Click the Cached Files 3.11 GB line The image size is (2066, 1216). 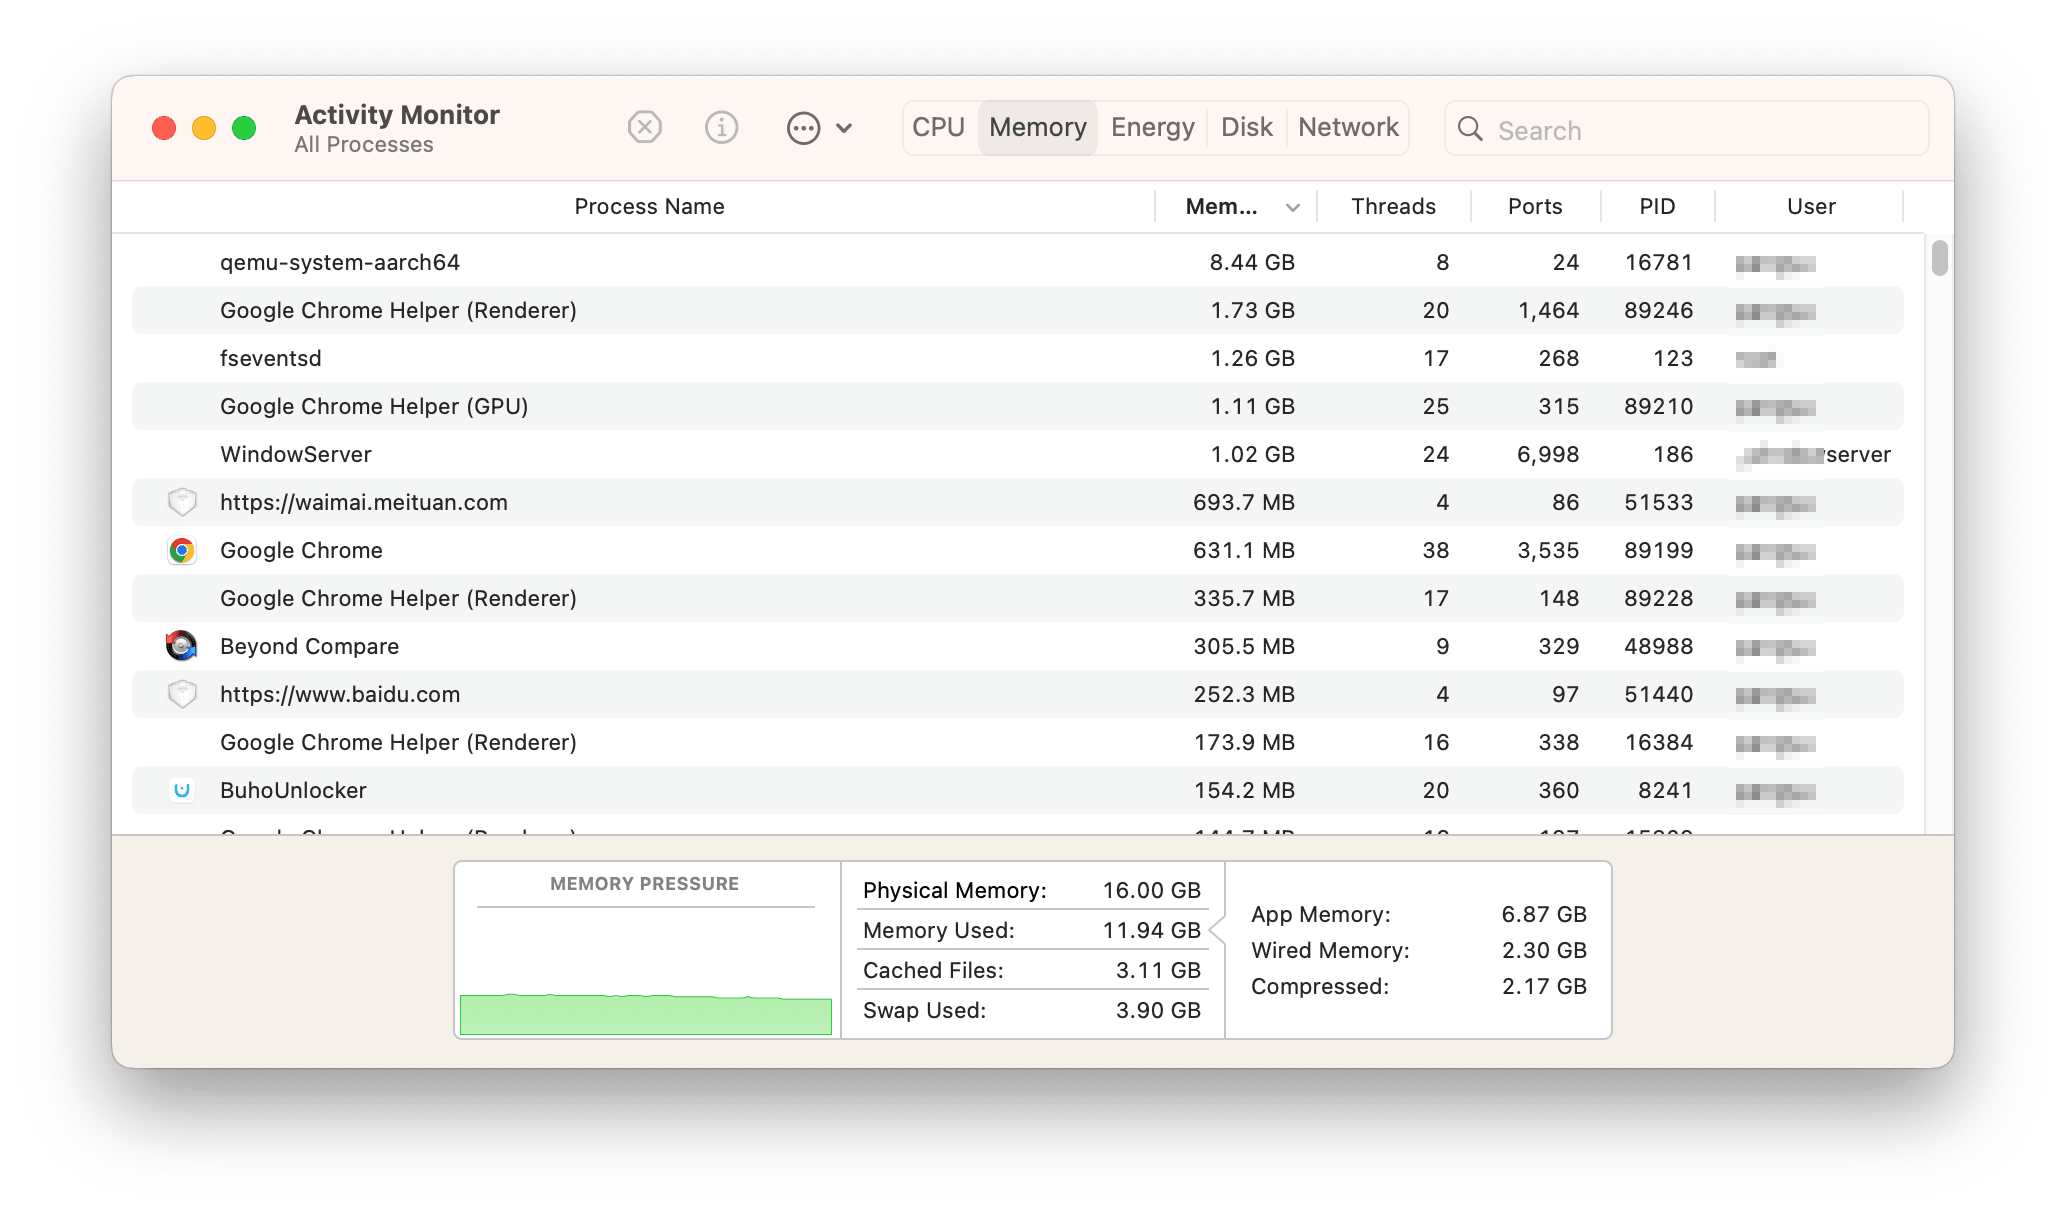[x=1032, y=970]
